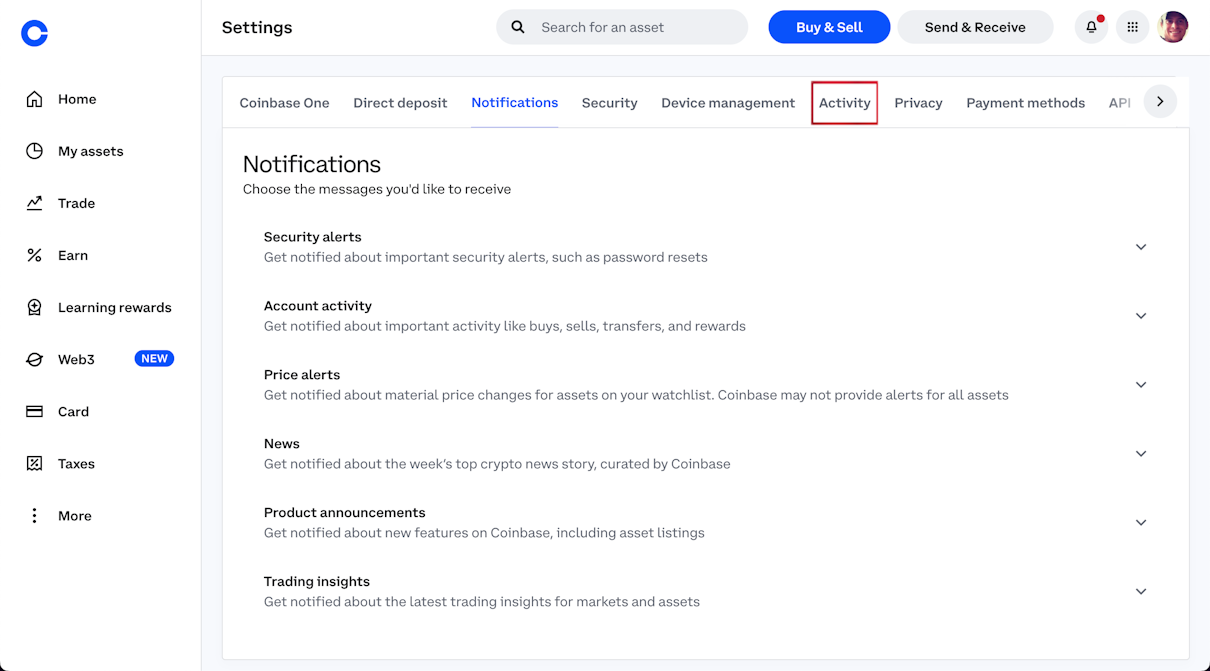Open the notifications bell icon
Viewport: 1210px width, 671px height.
(x=1091, y=27)
